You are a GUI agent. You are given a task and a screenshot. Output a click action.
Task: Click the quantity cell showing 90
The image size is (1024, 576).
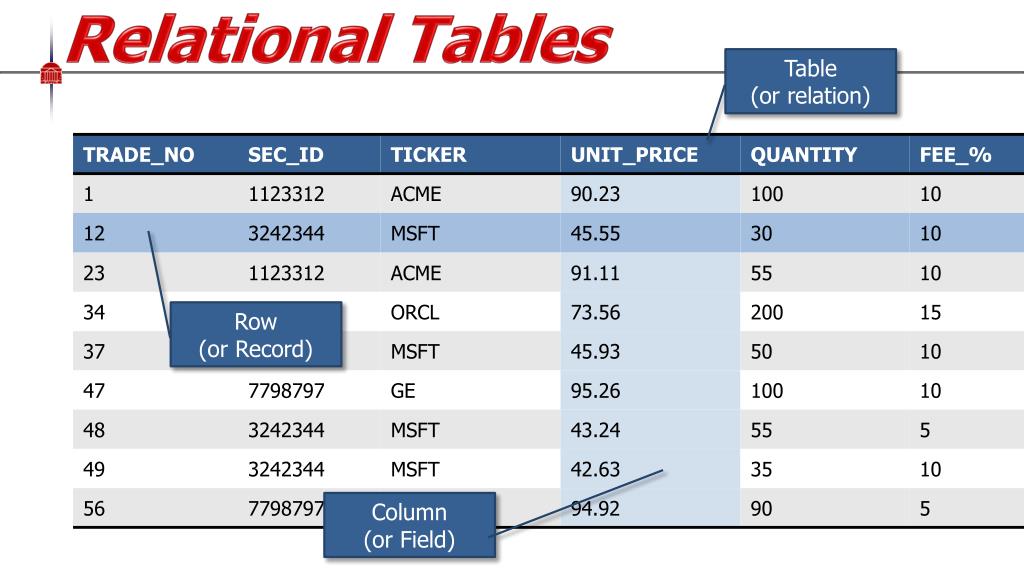pos(761,508)
